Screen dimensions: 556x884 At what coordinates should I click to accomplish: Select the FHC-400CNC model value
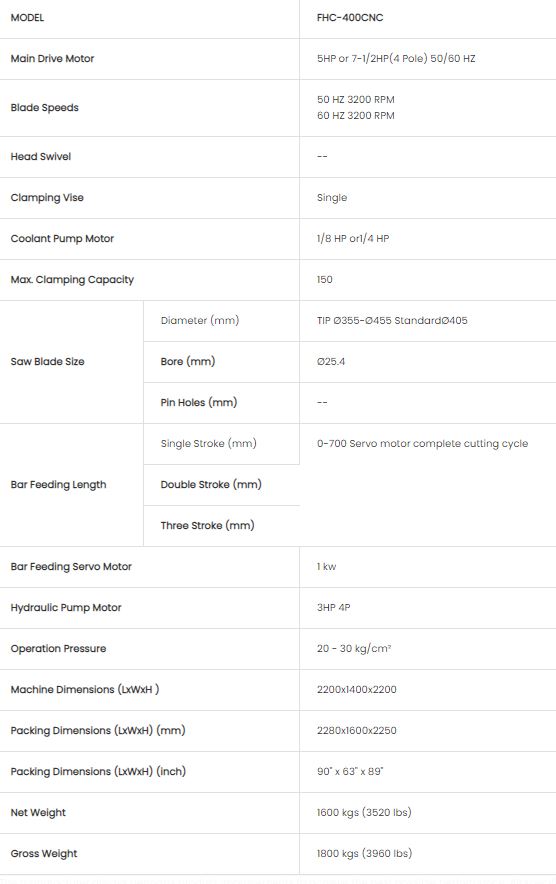point(350,17)
